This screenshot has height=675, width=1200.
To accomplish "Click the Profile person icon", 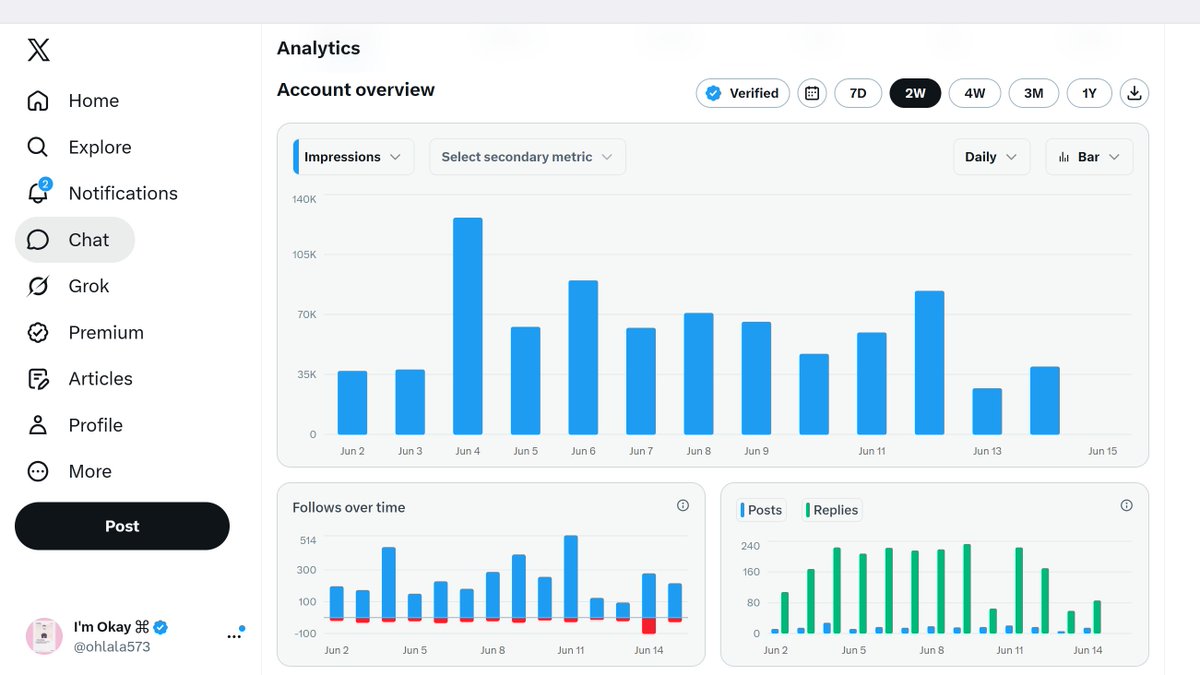I will (38, 425).
